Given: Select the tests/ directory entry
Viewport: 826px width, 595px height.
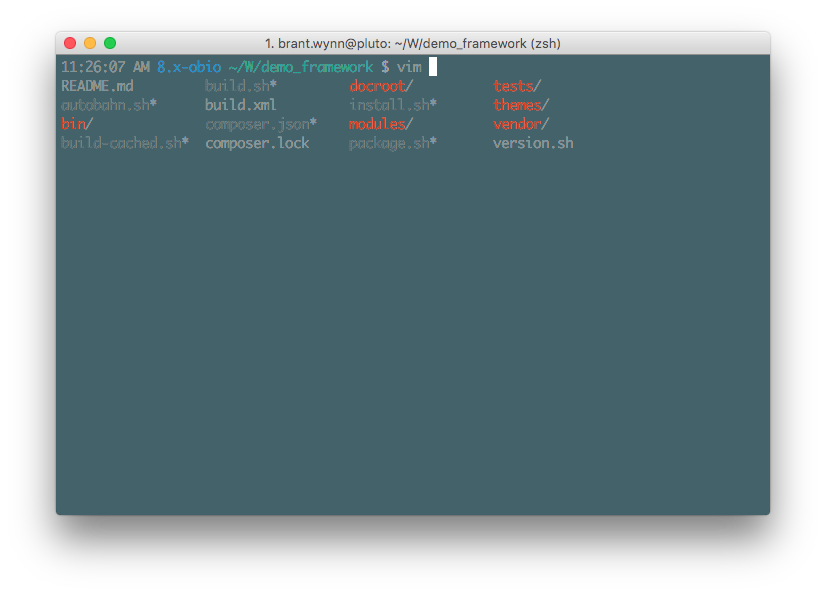Looking at the screenshot, I should (517, 86).
